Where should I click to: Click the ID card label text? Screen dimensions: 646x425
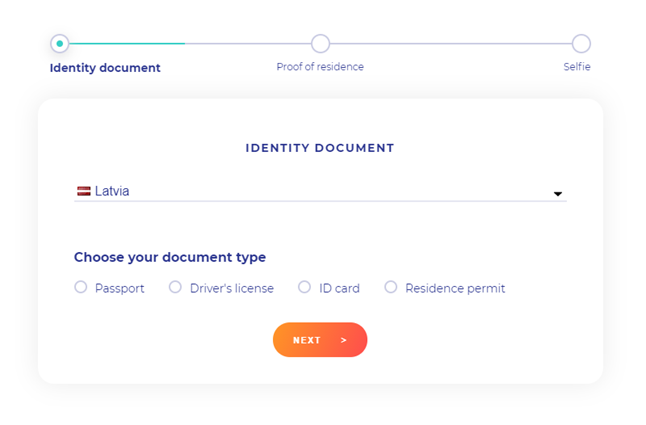coord(339,288)
